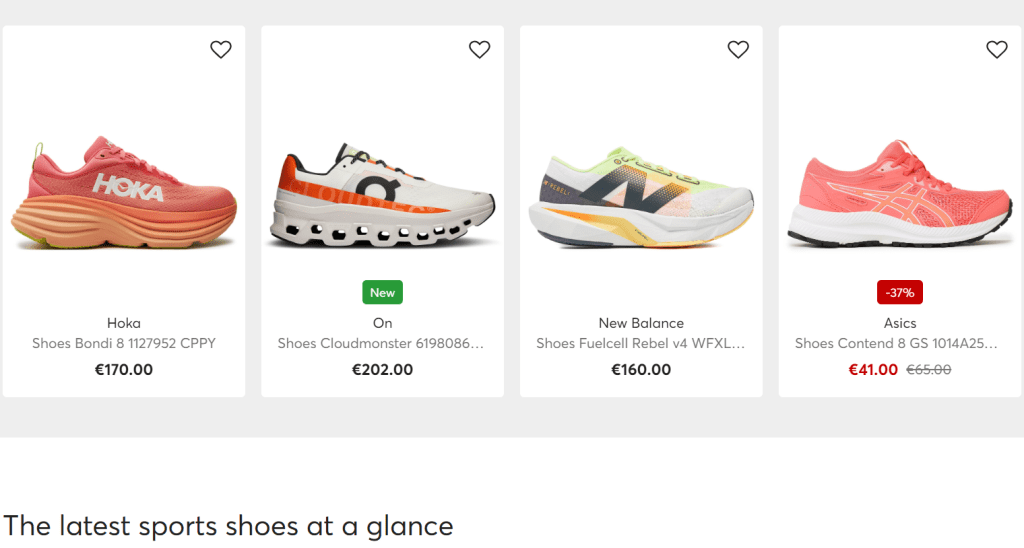Image resolution: width=1024 pixels, height=548 pixels.
Task: Save Asics Contend 8 to wishlist
Action: click(x=997, y=50)
